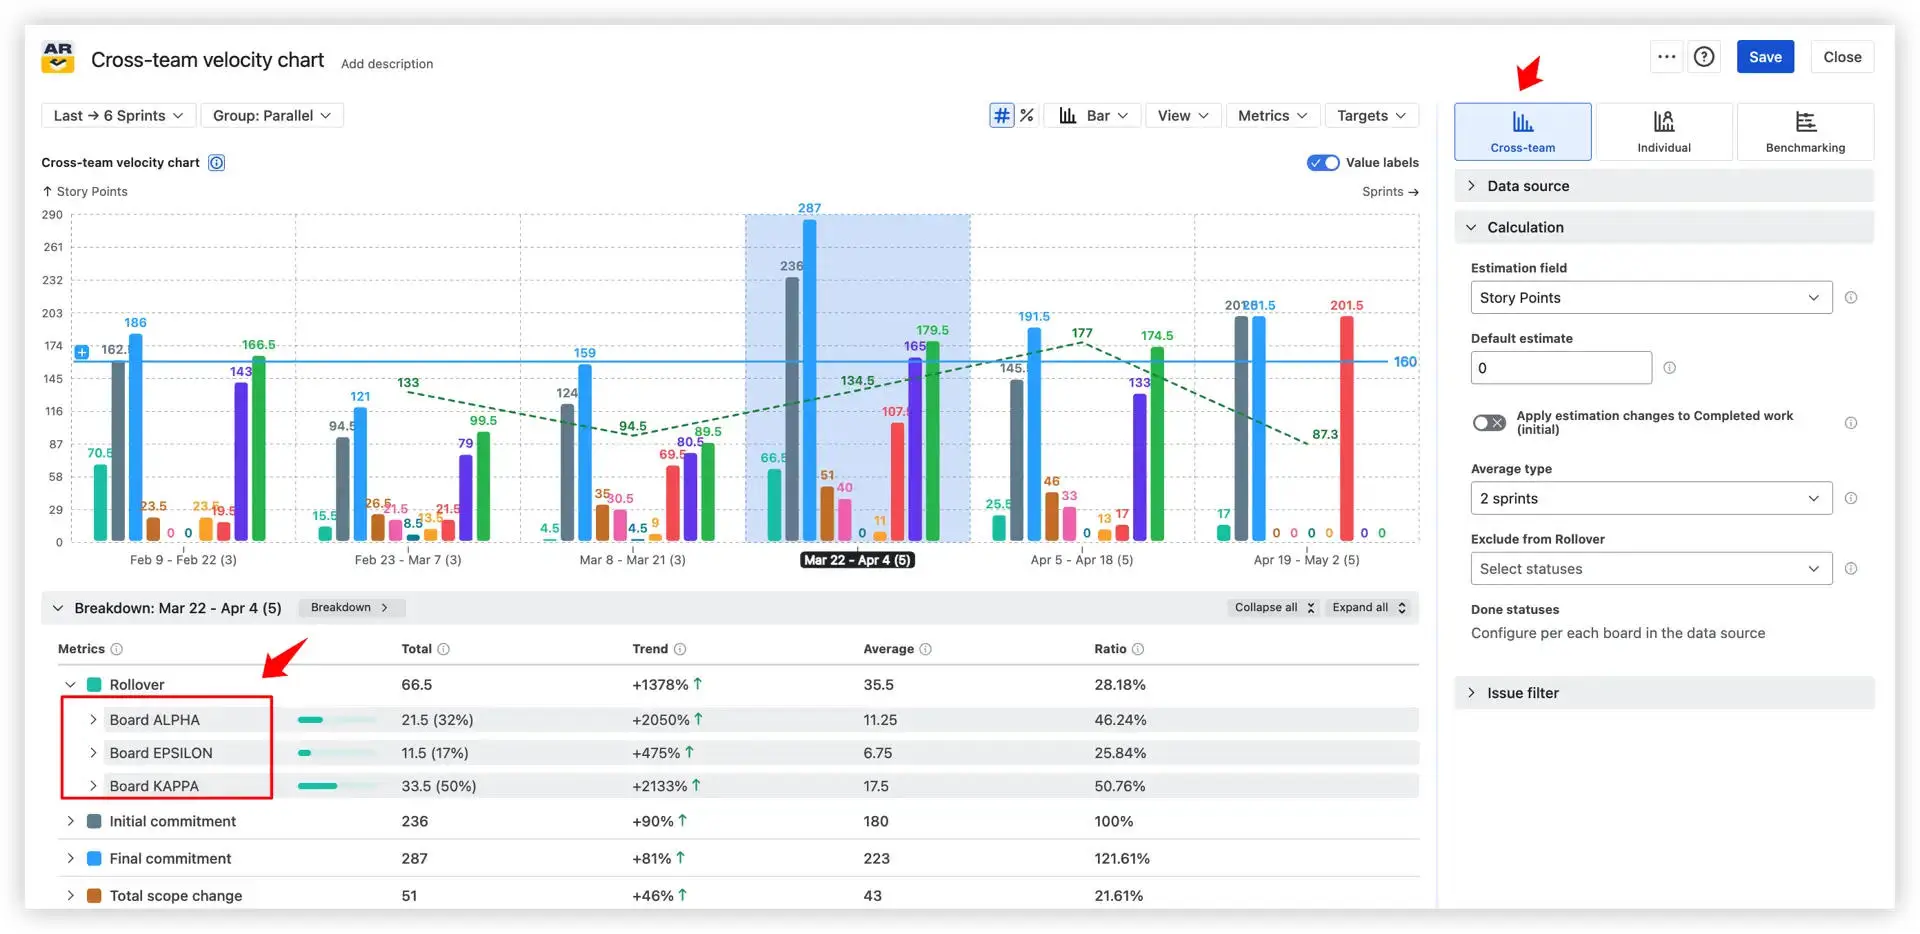Screen dimensions: 1920x934
Task: Toggle the Value labels switch
Action: coord(1323,163)
